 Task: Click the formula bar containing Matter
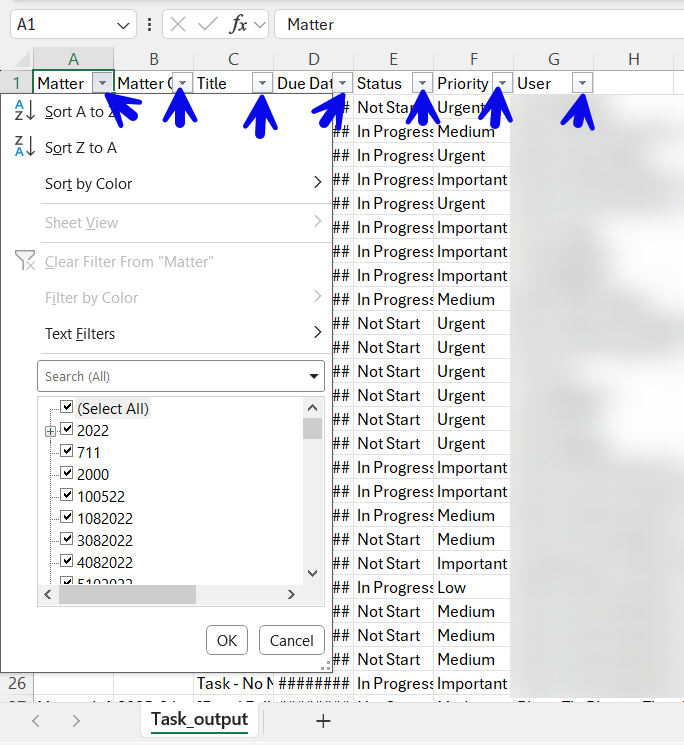coord(479,24)
